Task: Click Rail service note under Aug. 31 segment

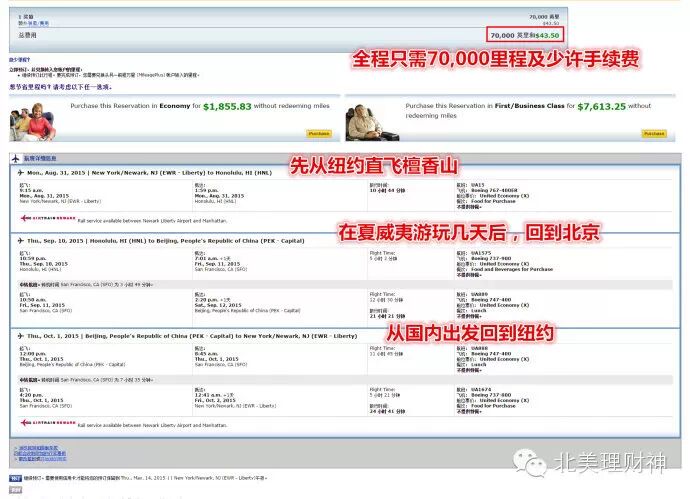Action: 152,221
